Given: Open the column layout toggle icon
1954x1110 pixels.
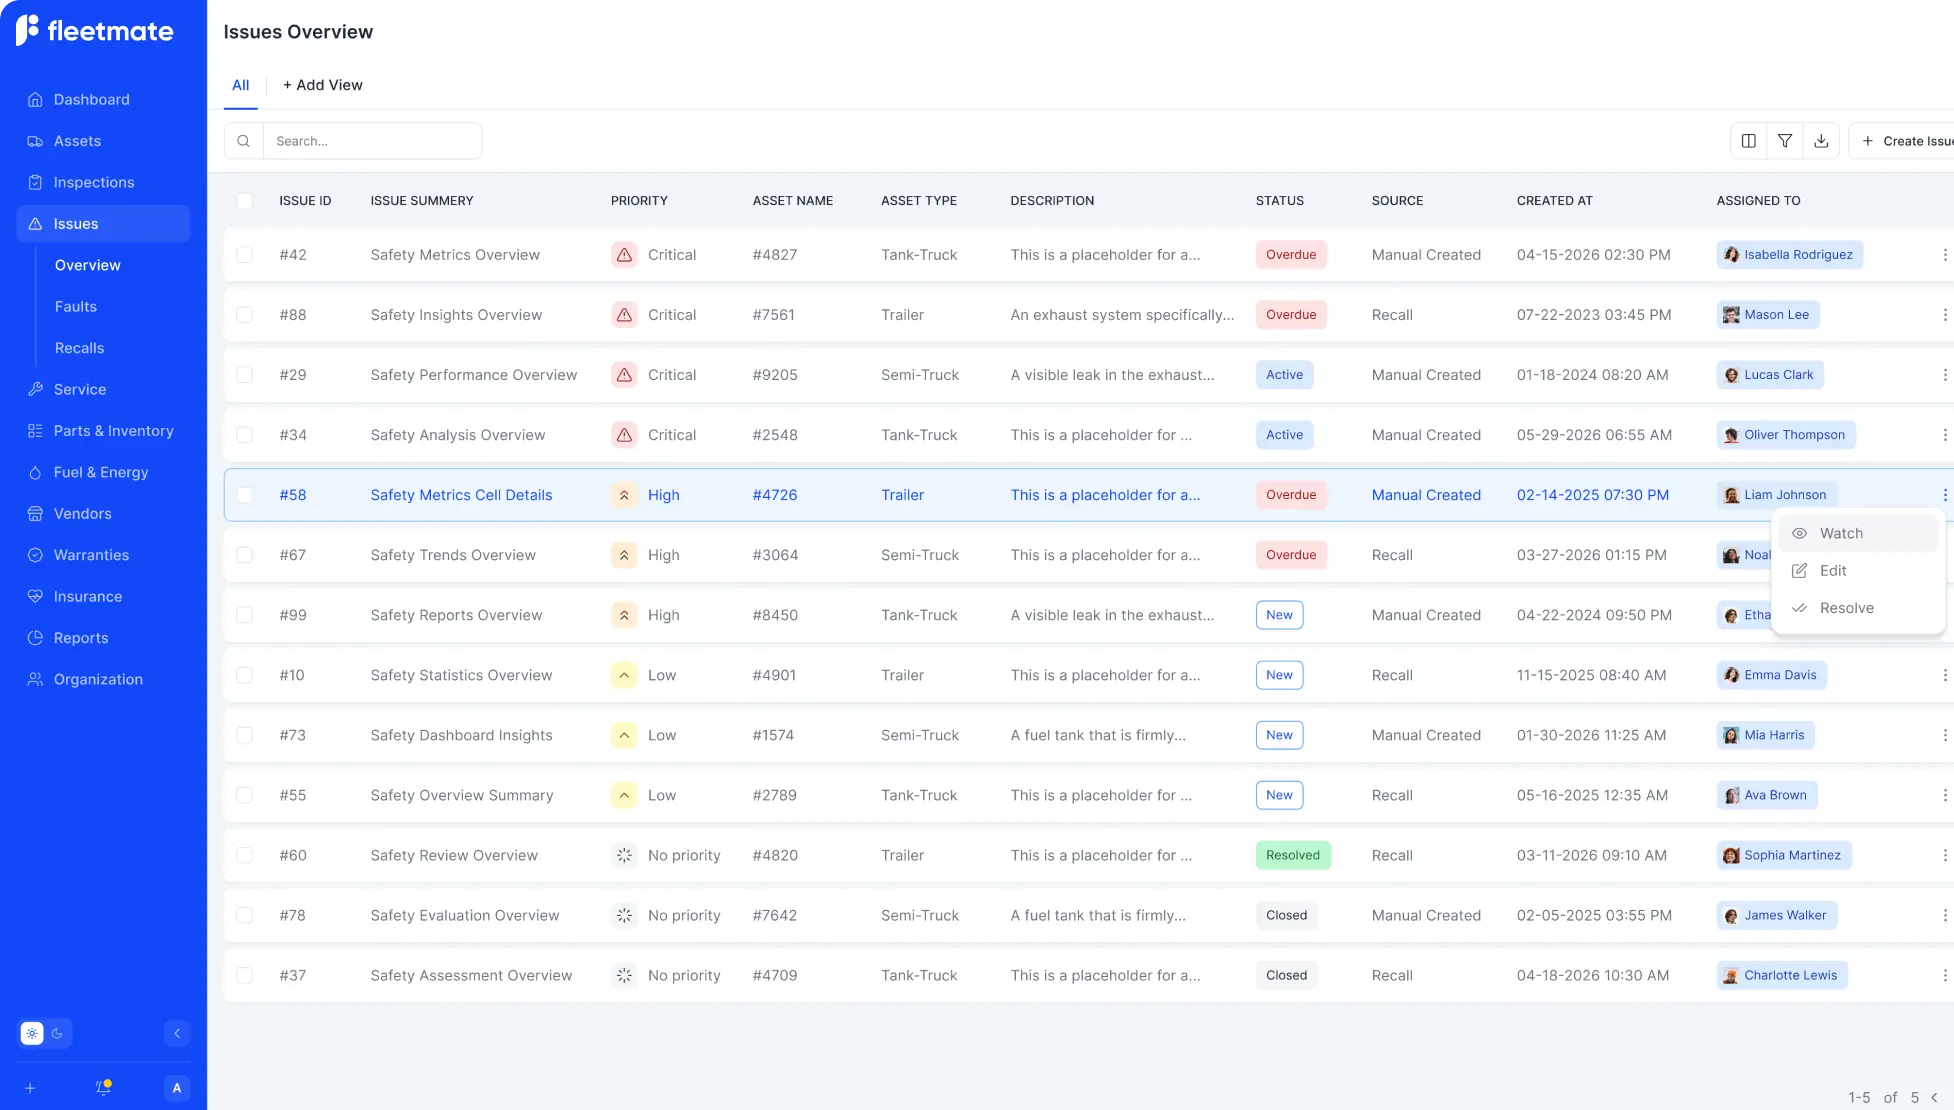Looking at the screenshot, I should [x=1748, y=141].
